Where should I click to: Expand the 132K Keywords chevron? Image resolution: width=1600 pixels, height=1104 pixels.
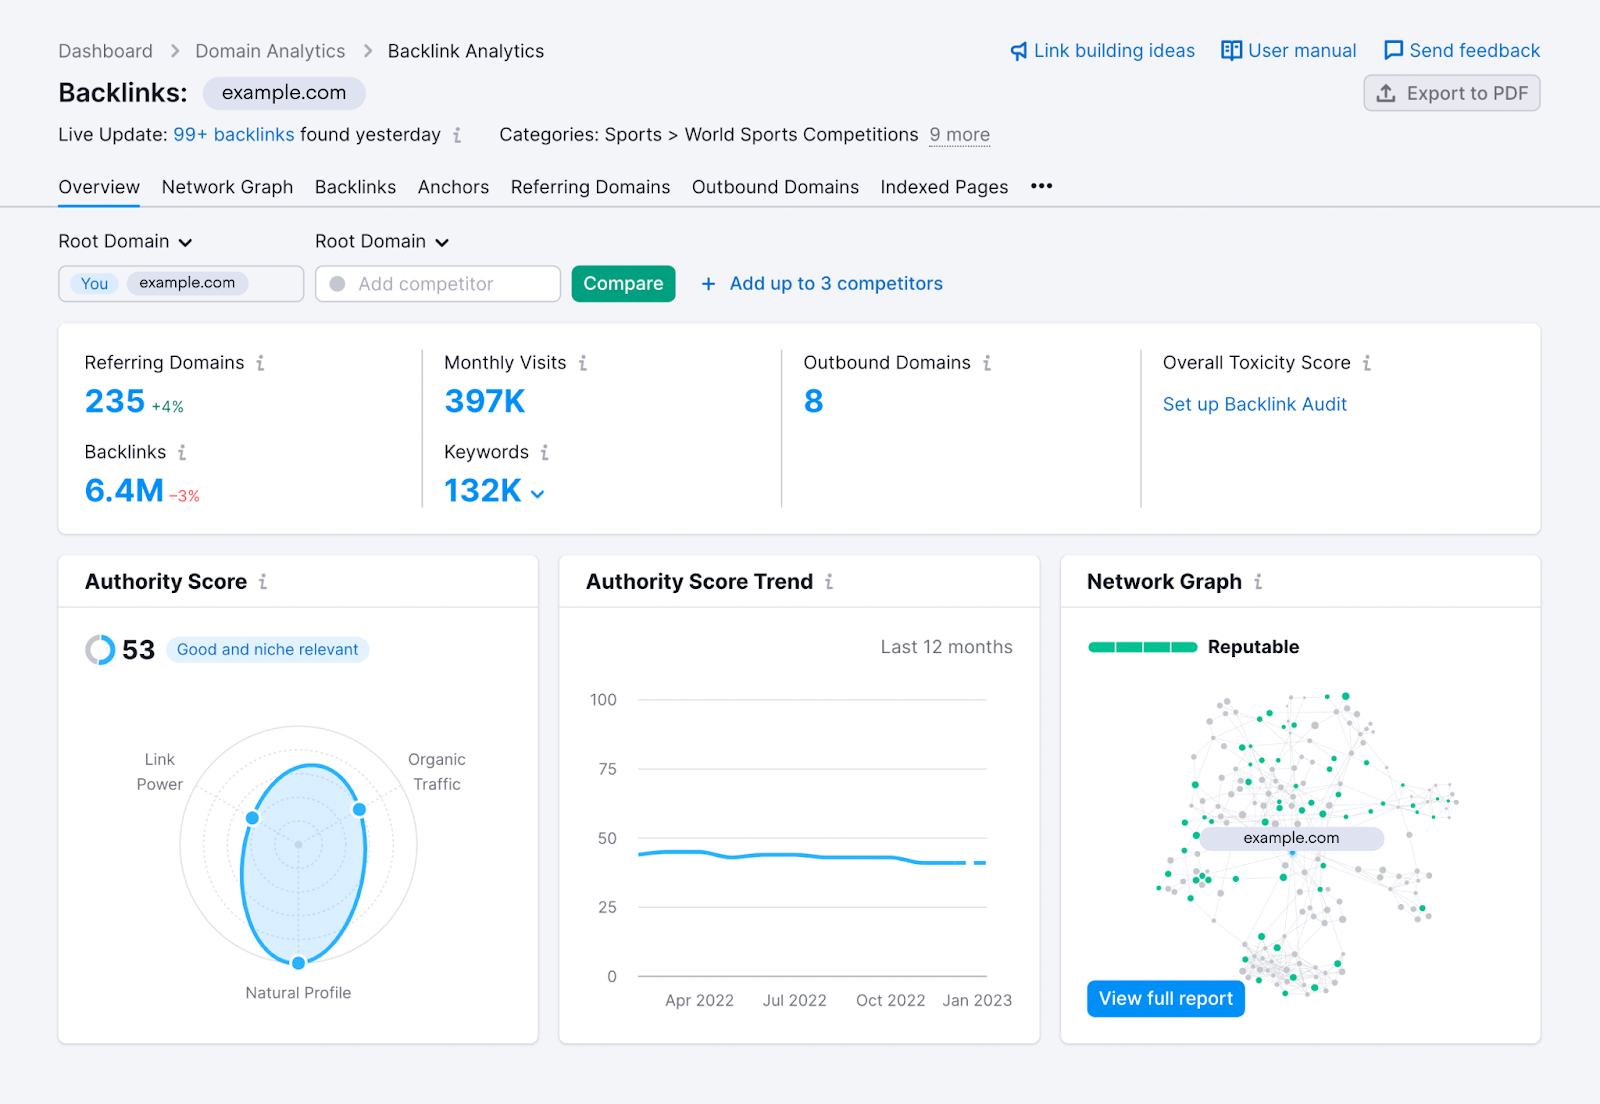click(x=538, y=494)
